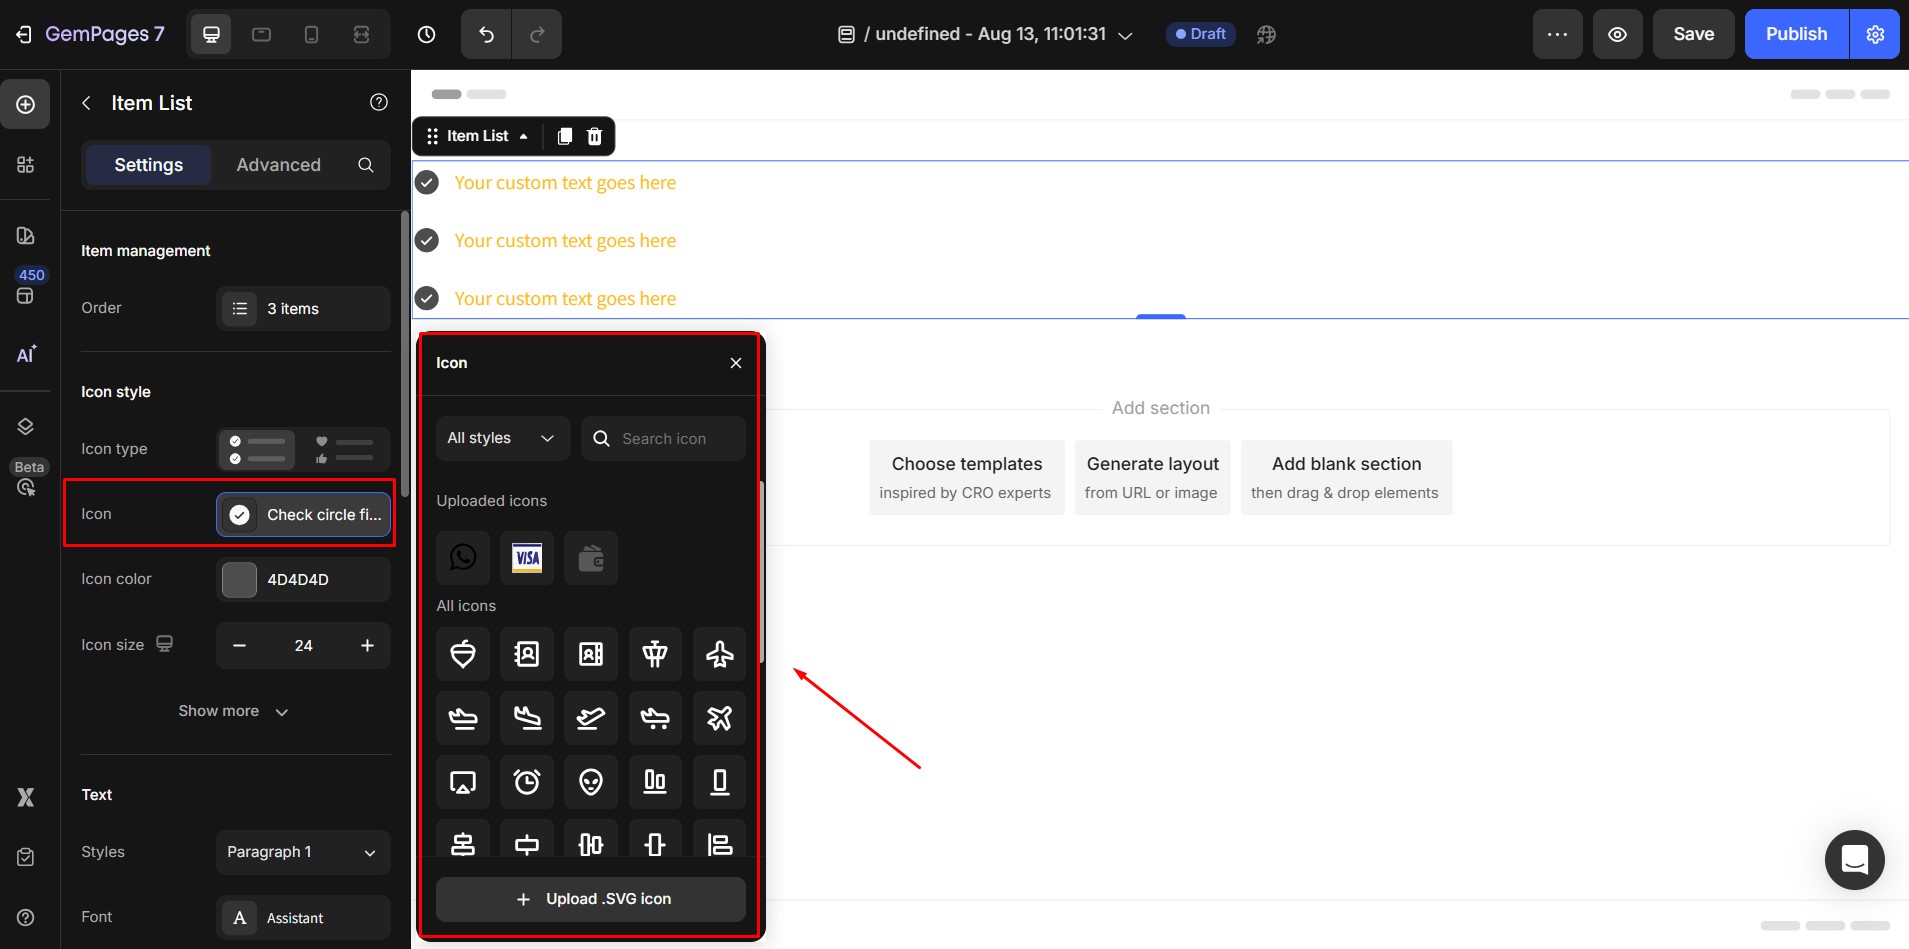Viewport: 1909px width, 949px height.
Task: Click the undo arrow in the toolbar
Action: [x=484, y=34]
